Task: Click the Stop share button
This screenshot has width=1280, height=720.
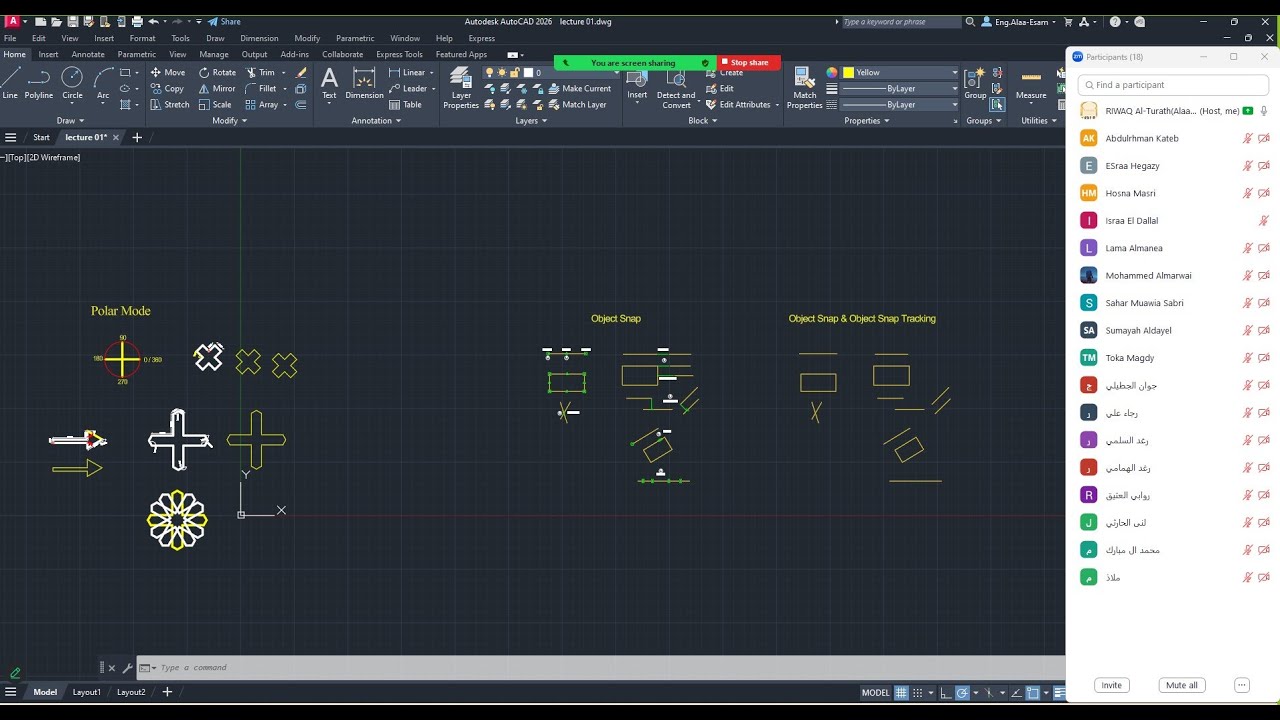Action: tap(748, 62)
